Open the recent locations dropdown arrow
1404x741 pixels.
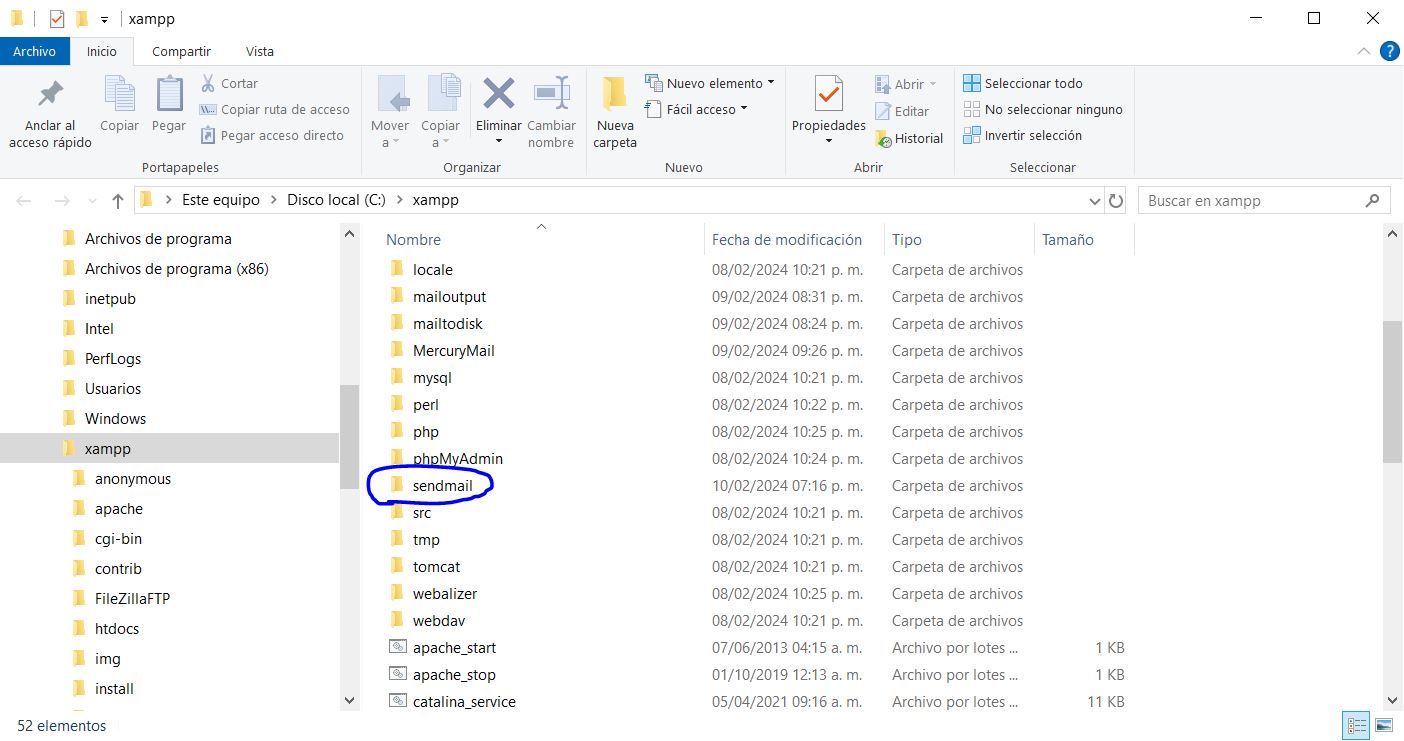click(x=90, y=202)
